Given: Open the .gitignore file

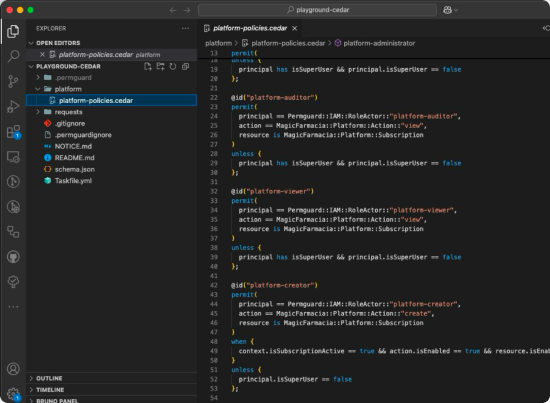Looking at the screenshot, I should pyautogui.click(x=112, y=123).
